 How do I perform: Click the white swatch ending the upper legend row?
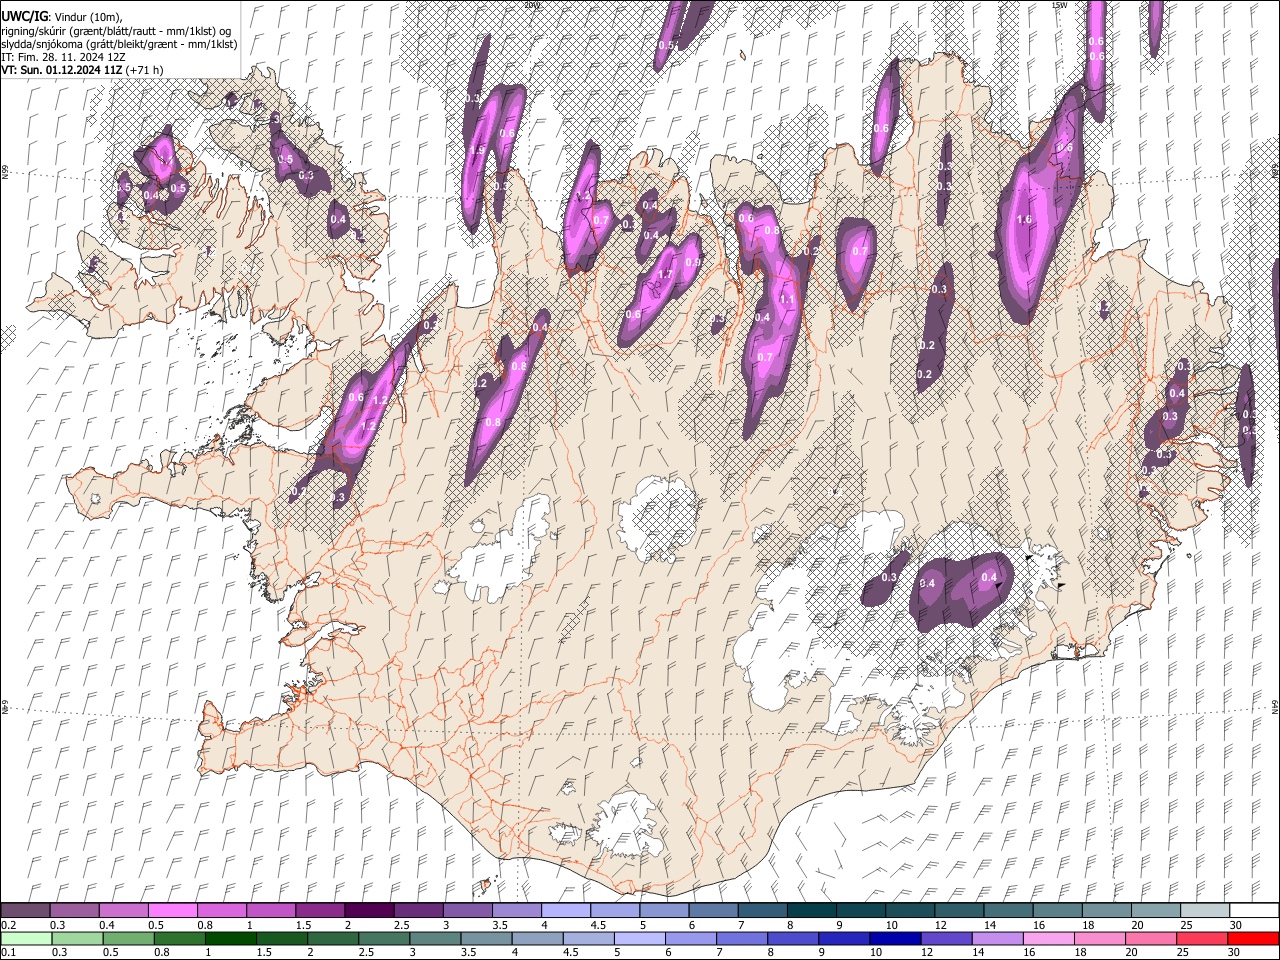click(1254, 911)
